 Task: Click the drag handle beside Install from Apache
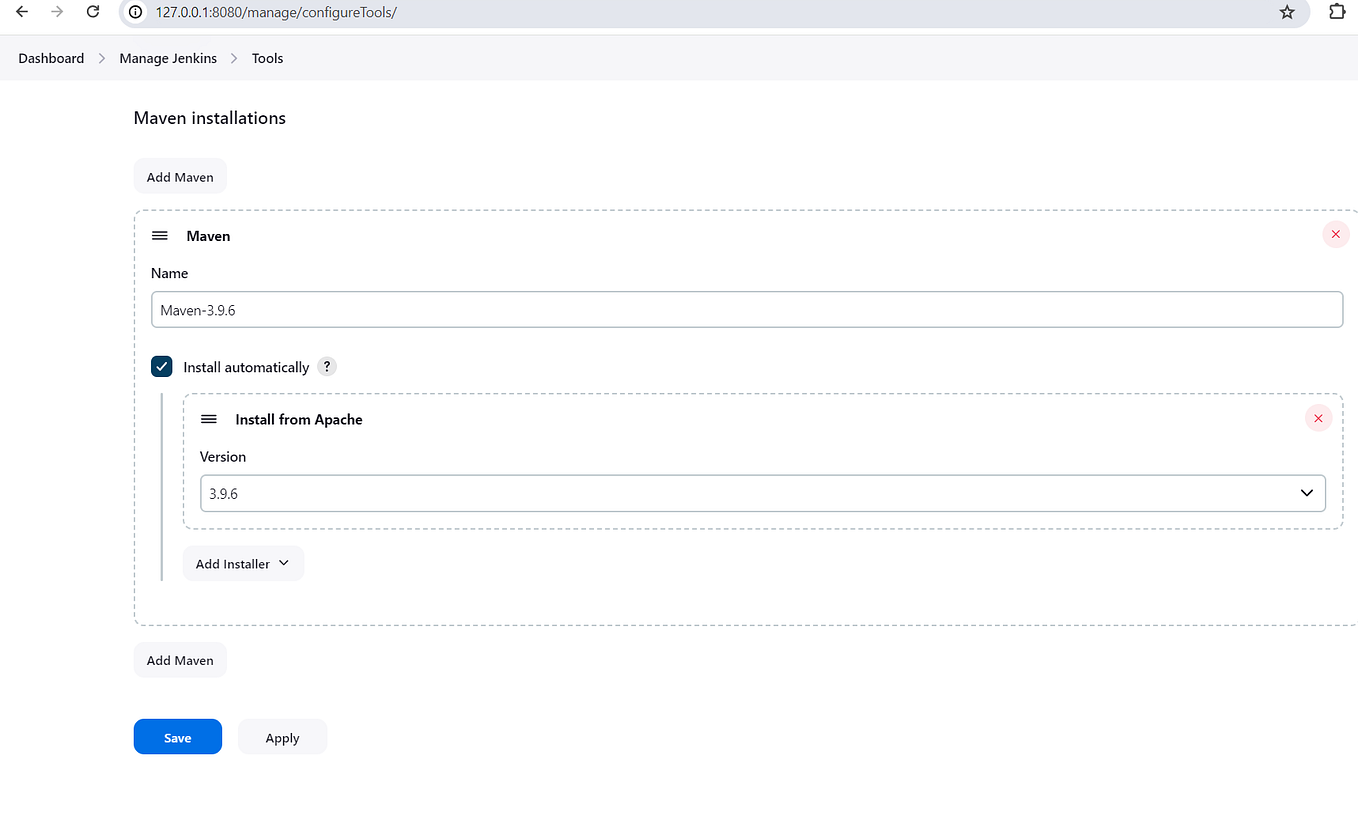[209, 419]
